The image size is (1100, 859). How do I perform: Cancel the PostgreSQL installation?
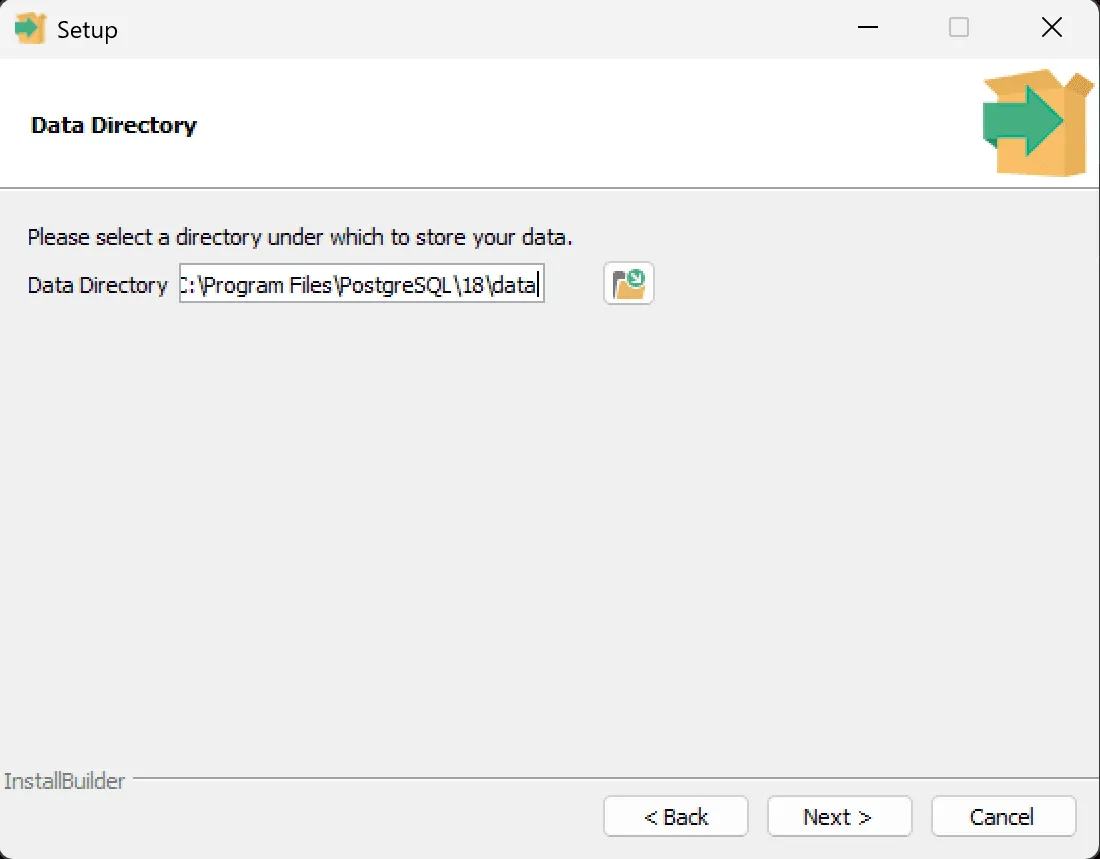pyautogui.click(x=1003, y=816)
